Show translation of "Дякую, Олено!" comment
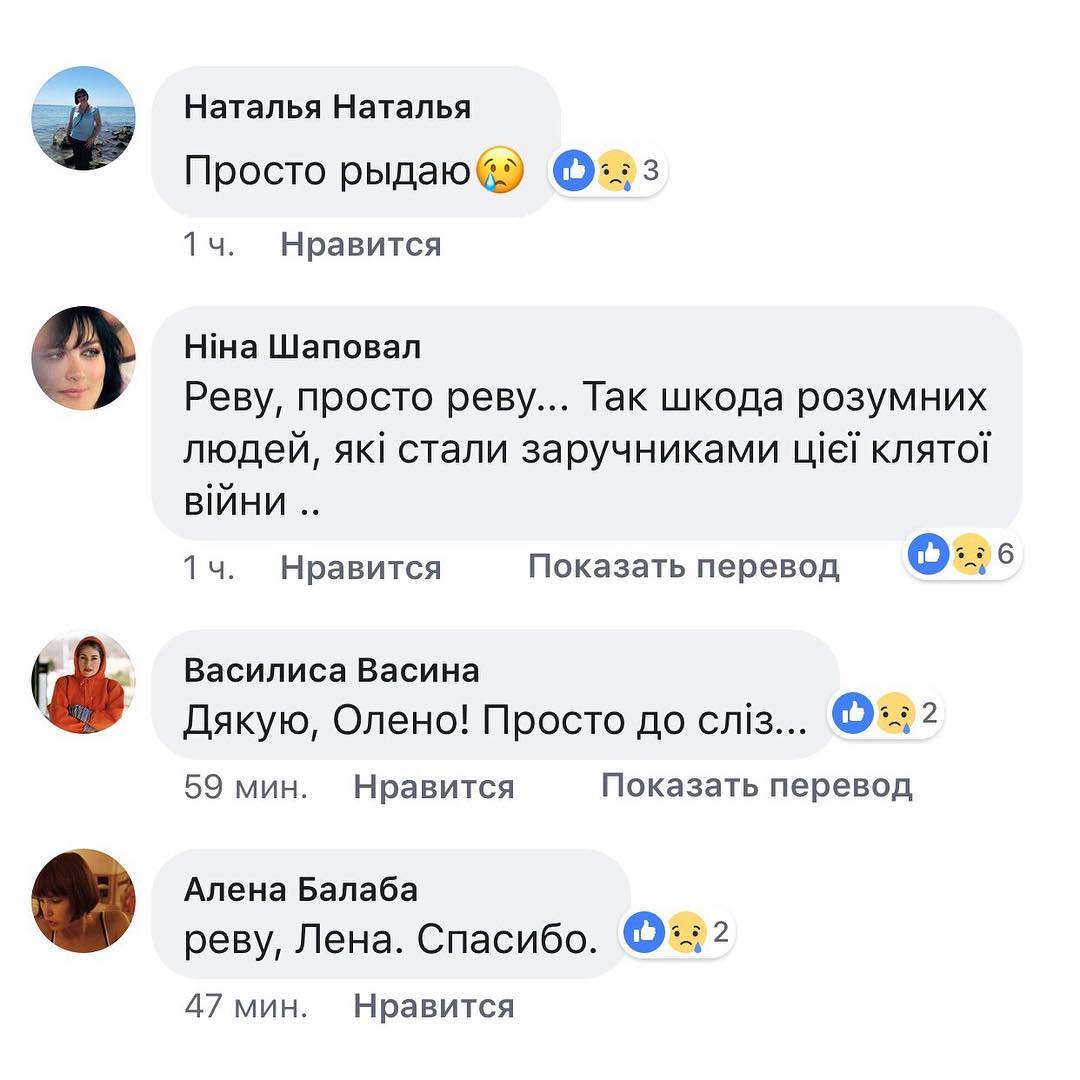The height and width of the screenshot is (1080, 1080). coord(756,786)
